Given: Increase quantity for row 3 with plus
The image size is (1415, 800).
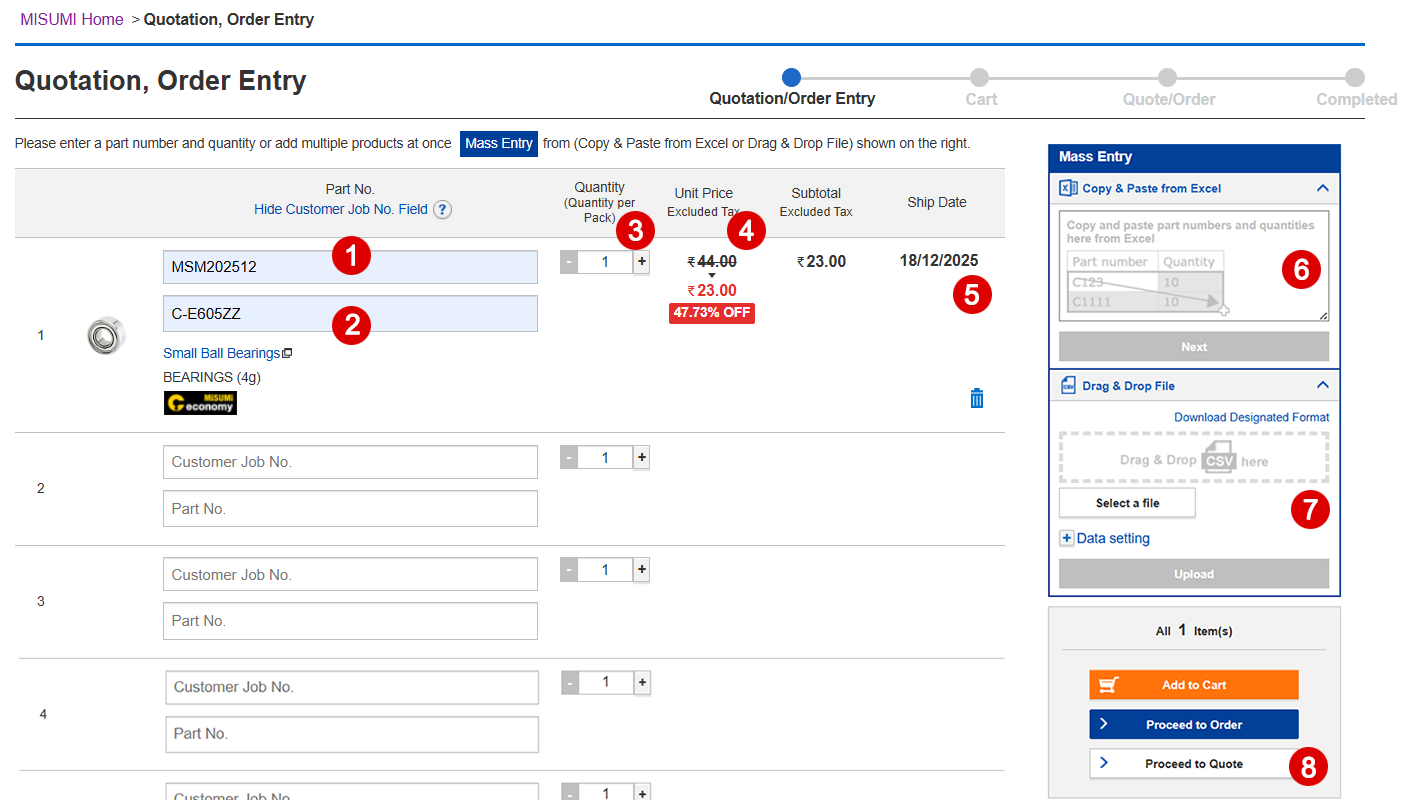Looking at the screenshot, I should point(642,570).
